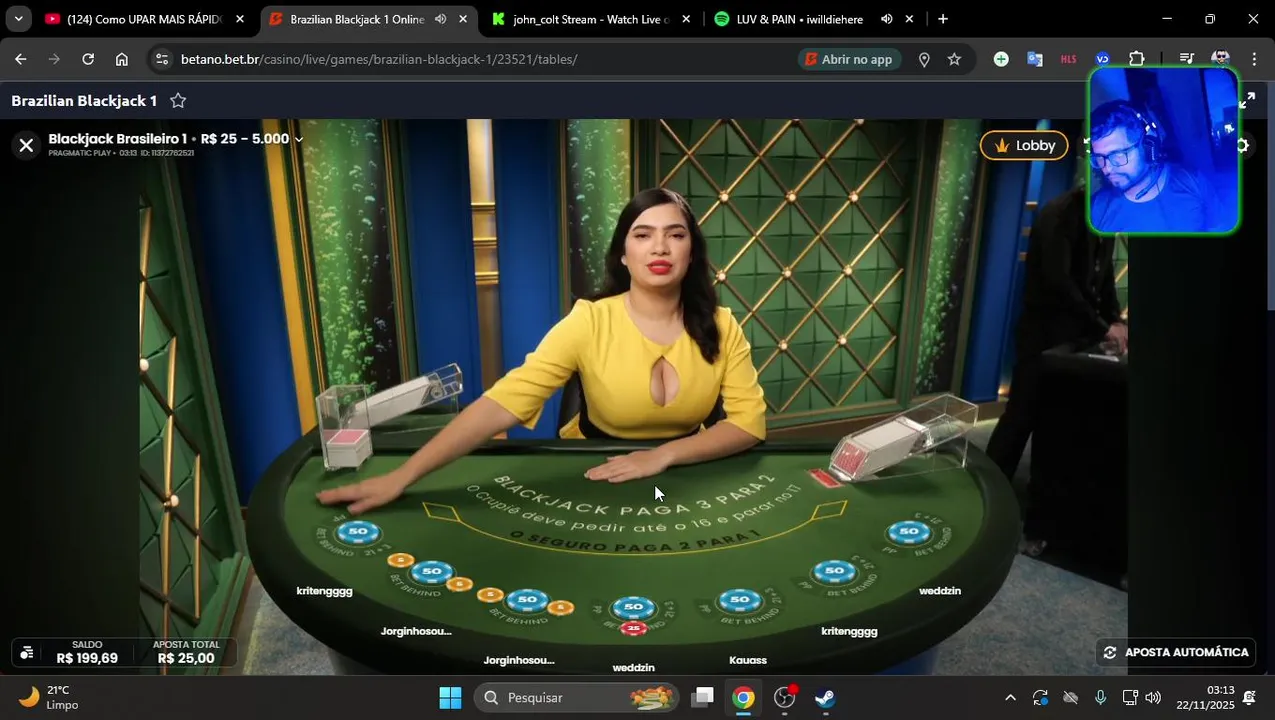Click the APOSTA TOTAL R$ 25,00 display
Image resolution: width=1275 pixels, height=720 pixels.
(186, 652)
